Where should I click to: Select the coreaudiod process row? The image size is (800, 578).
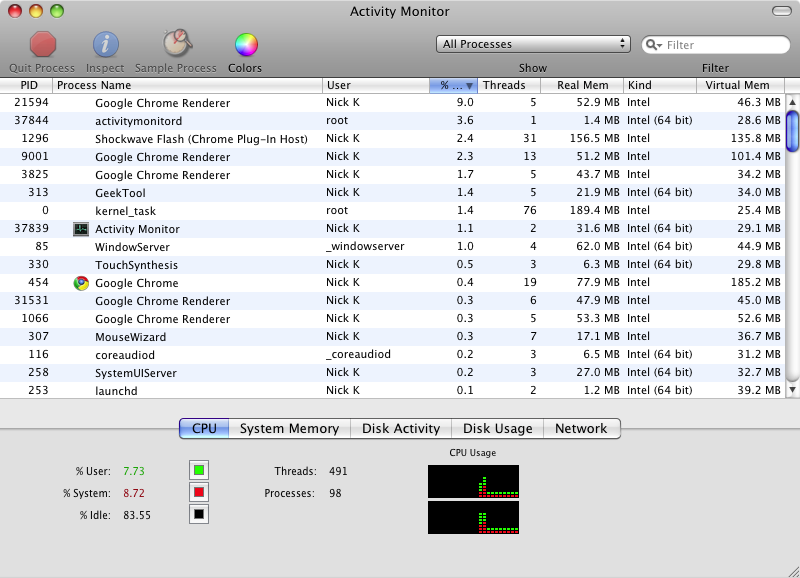[x=392, y=355]
